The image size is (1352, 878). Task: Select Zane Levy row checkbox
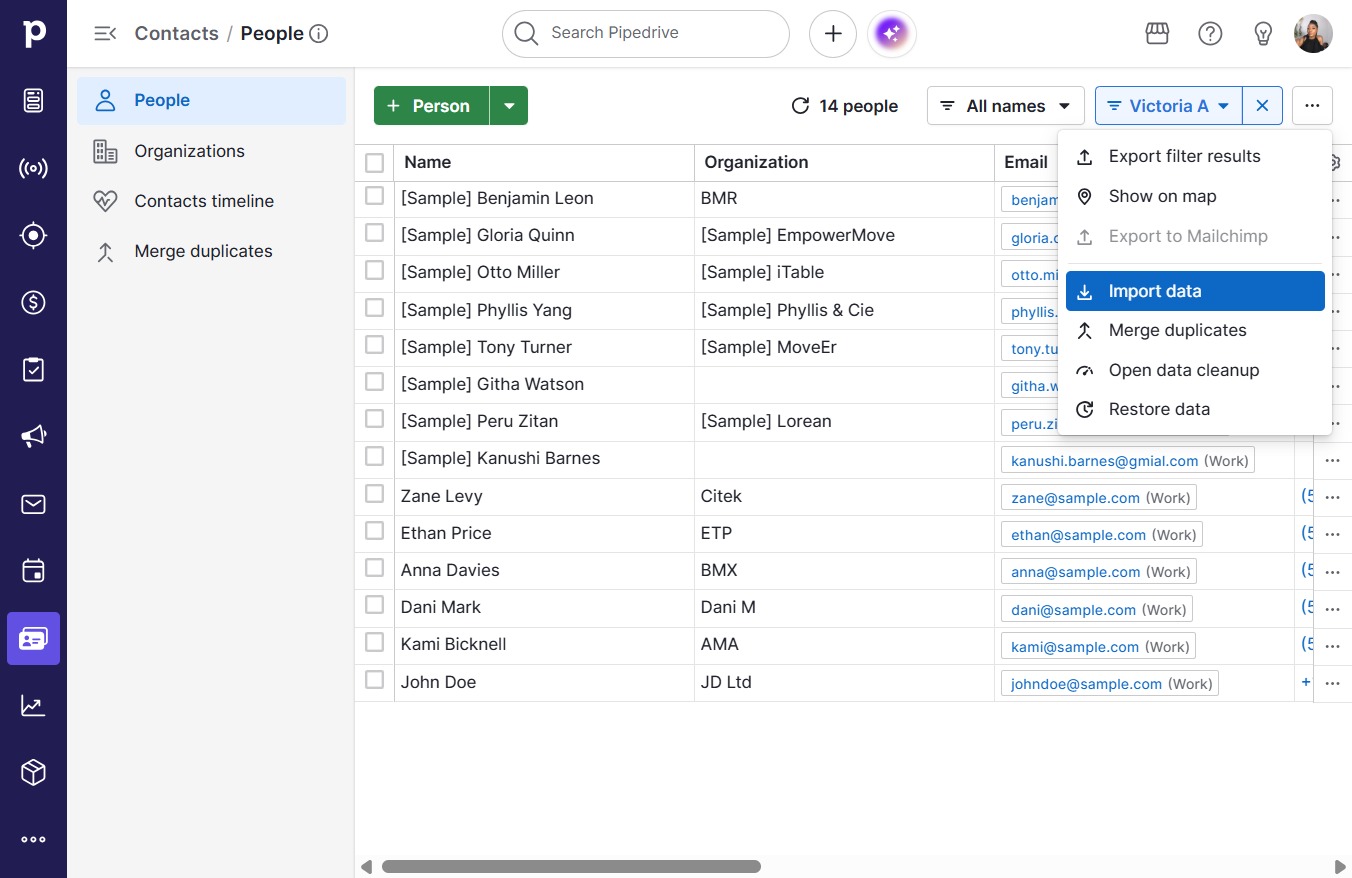point(374,493)
